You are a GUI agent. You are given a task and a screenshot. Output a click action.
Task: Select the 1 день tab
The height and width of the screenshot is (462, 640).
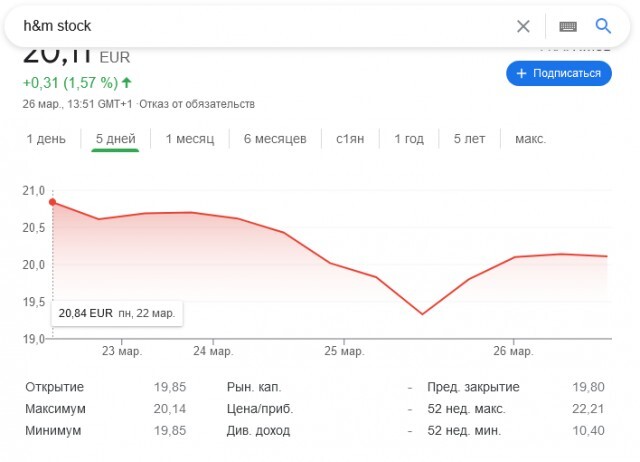tap(46, 139)
